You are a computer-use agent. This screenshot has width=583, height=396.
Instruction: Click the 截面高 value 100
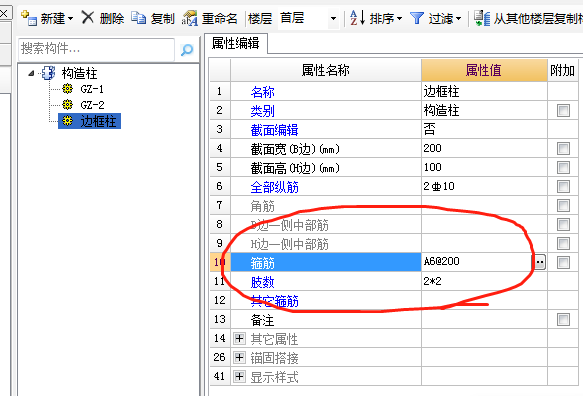pos(484,167)
